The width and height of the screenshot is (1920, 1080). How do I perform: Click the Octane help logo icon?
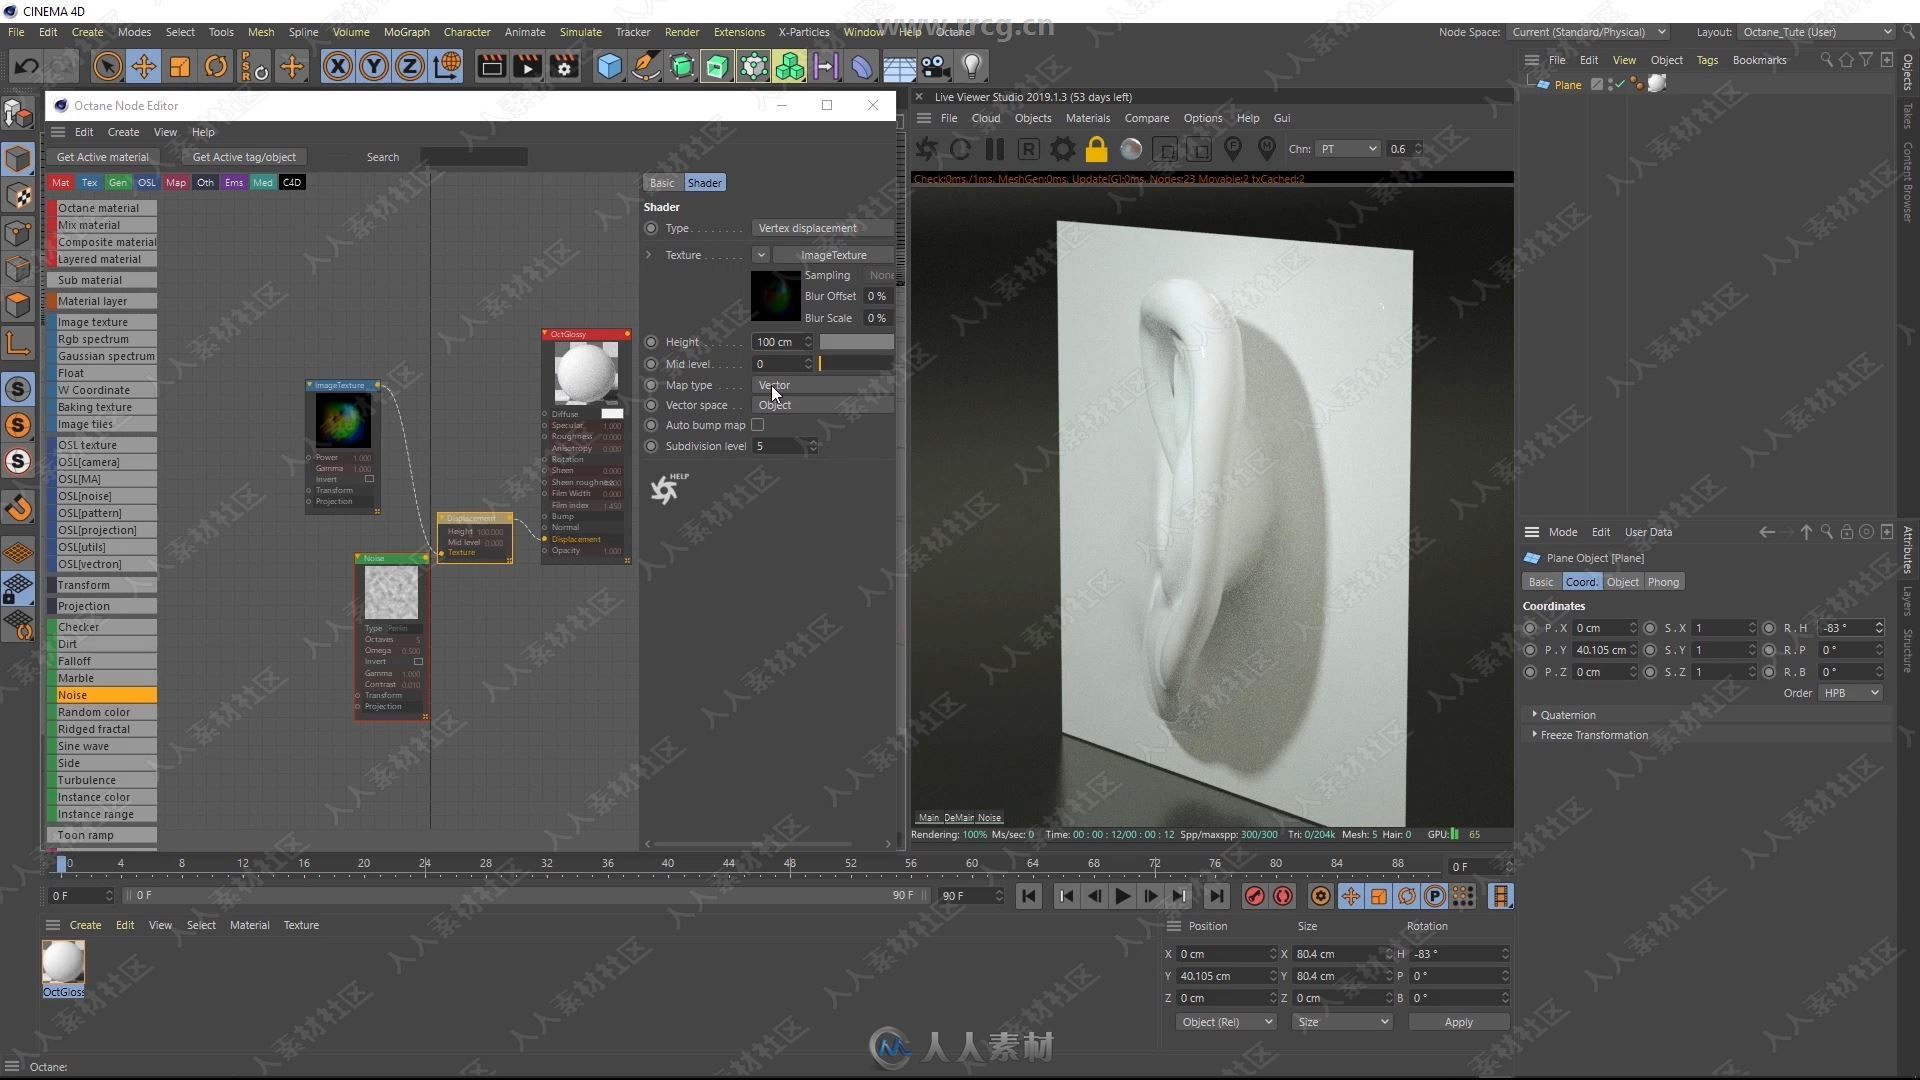[x=667, y=488]
